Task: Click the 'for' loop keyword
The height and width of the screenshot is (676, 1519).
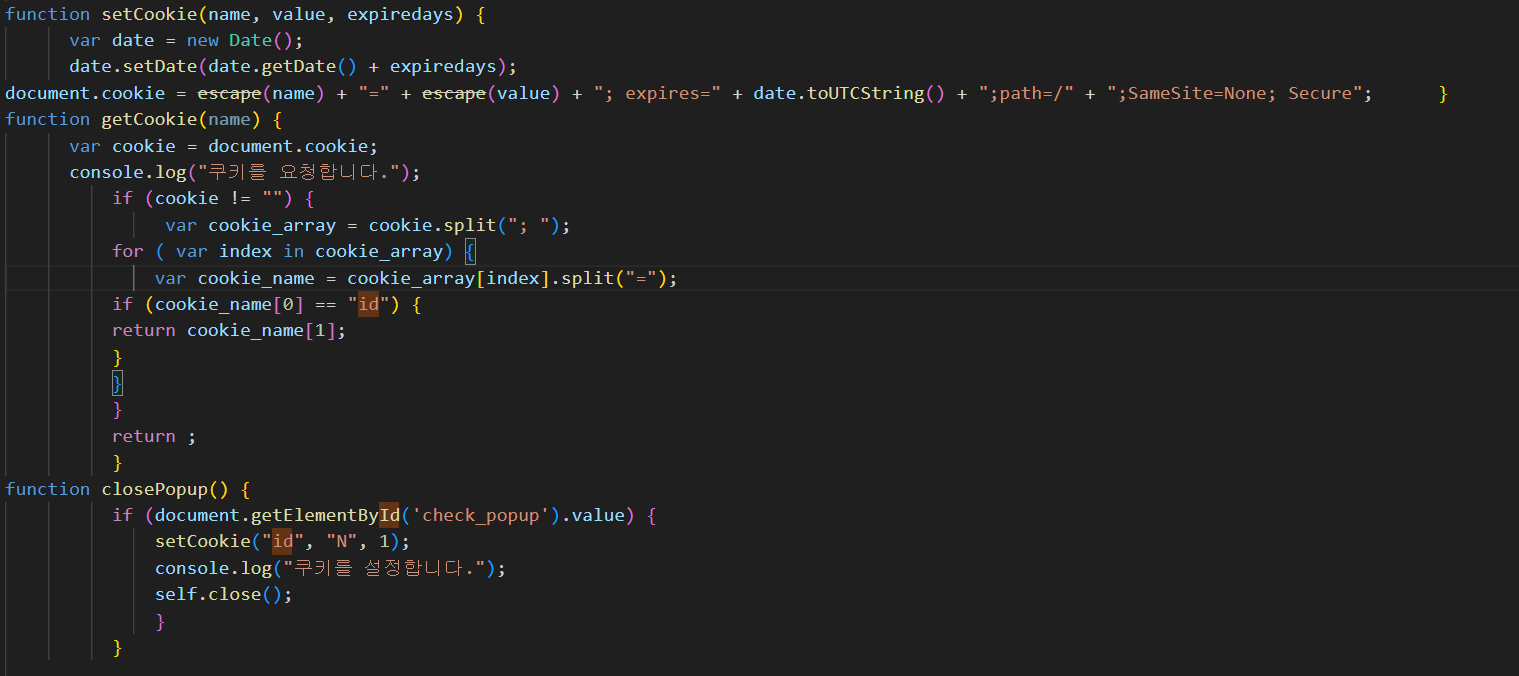Action: [x=128, y=251]
